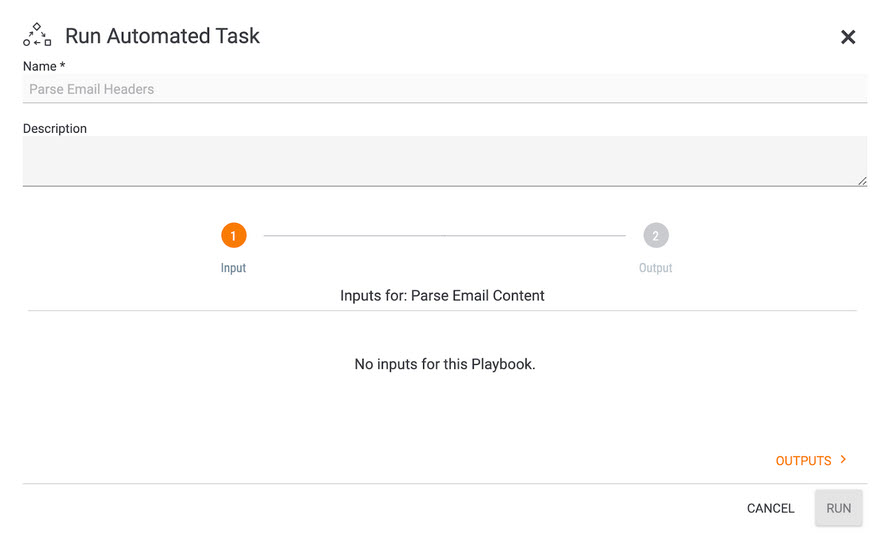
Task: Click the Name field label
Action: [40, 66]
